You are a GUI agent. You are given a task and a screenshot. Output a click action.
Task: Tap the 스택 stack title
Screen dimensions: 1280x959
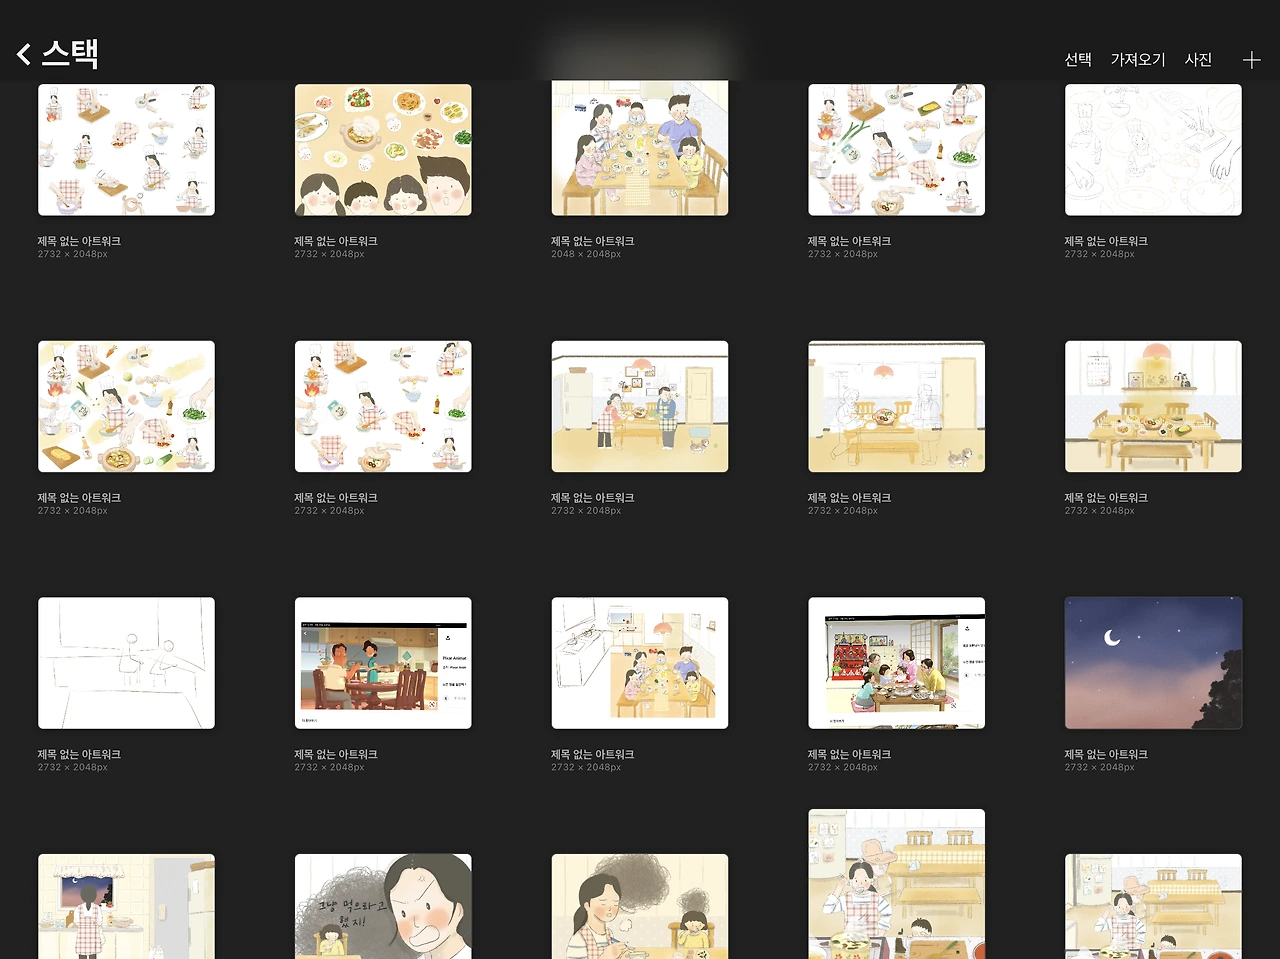coord(70,53)
